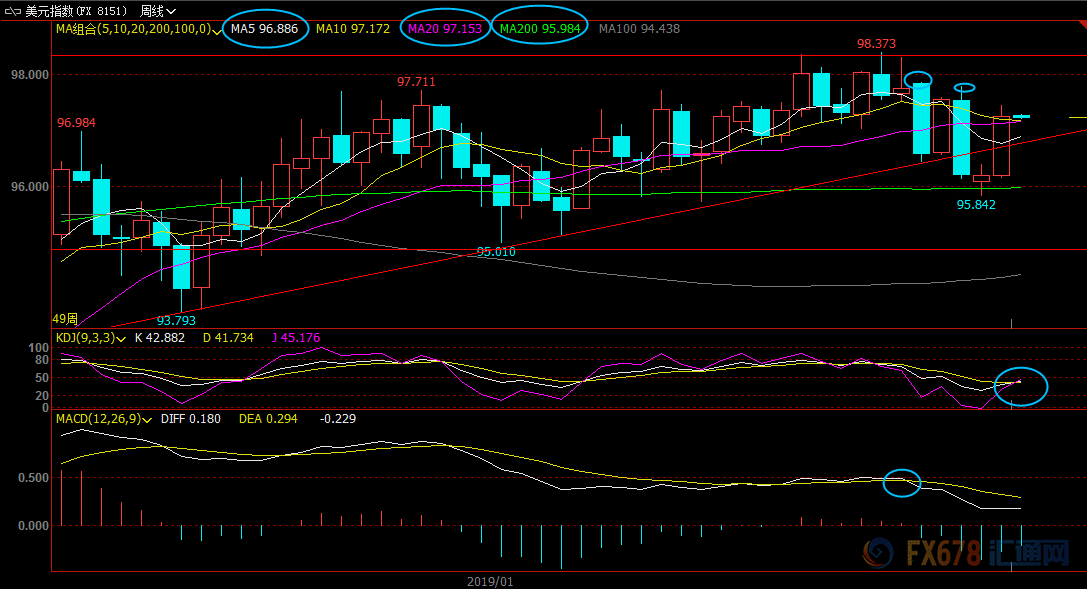Screen dimensions: 1087x589
Task: Click the 95.842 low price label
Action: tap(976, 204)
